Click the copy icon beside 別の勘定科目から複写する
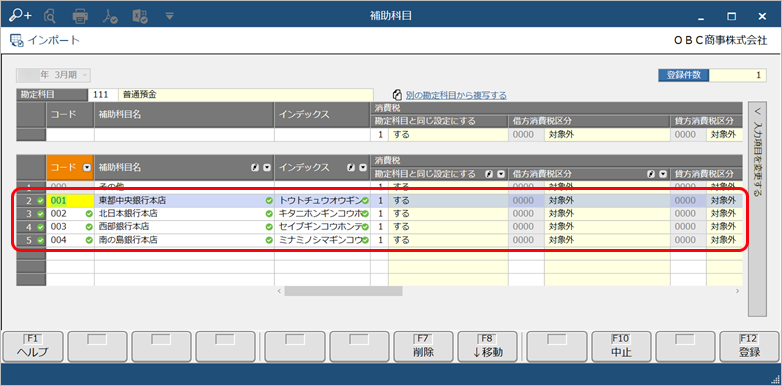Image resolution: width=782 pixels, height=386 pixels. (x=397, y=95)
